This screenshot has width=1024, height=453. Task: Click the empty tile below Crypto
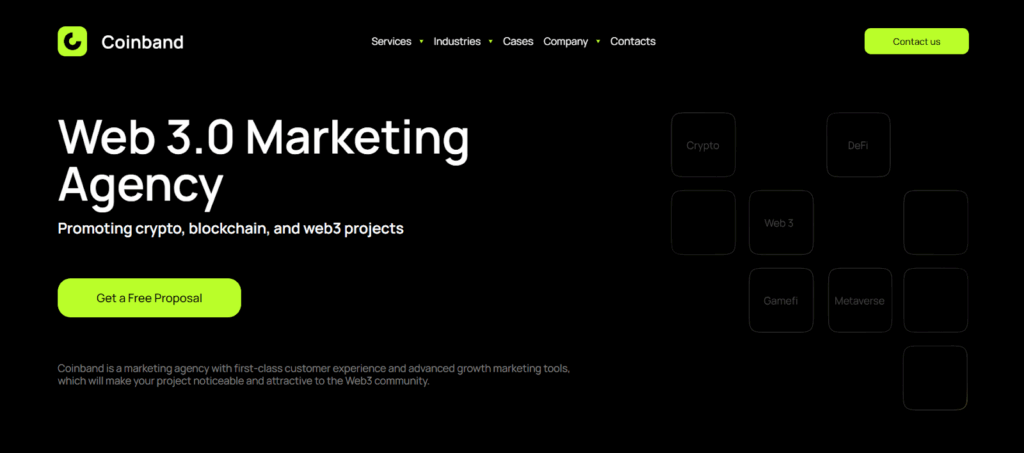point(703,223)
